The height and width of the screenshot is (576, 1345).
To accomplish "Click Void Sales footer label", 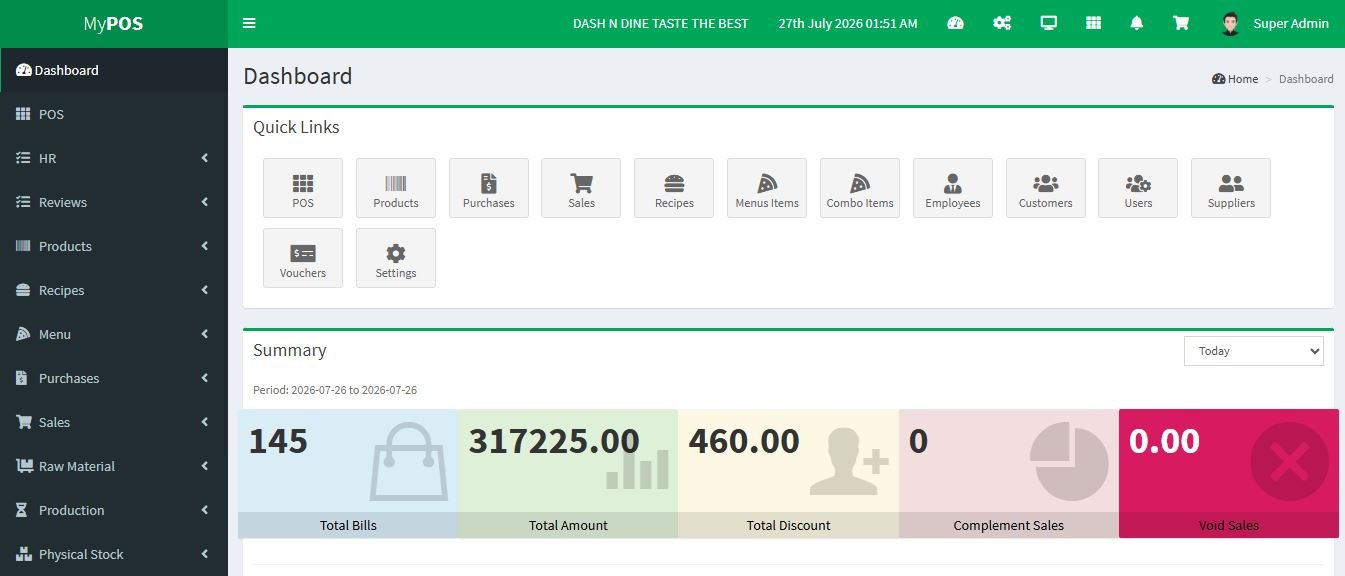I will 1228,525.
